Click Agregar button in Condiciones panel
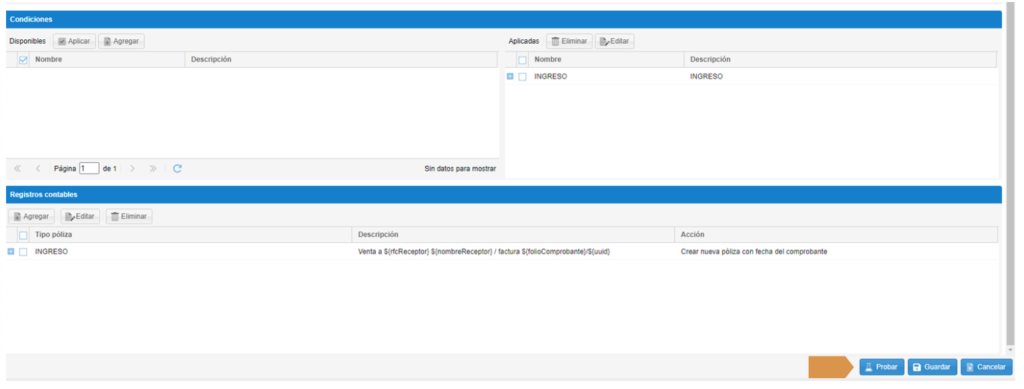Image resolution: width=1024 pixels, height=389 pixels. pos(121,41)
